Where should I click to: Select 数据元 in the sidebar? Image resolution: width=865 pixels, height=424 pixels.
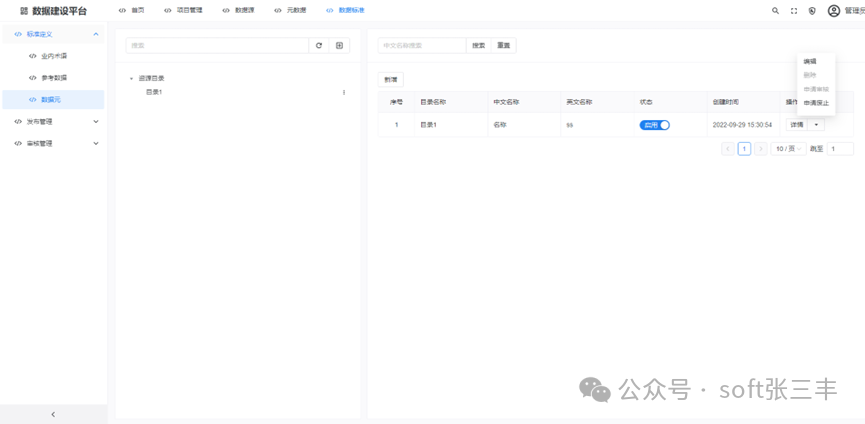[x=54, y=100]
